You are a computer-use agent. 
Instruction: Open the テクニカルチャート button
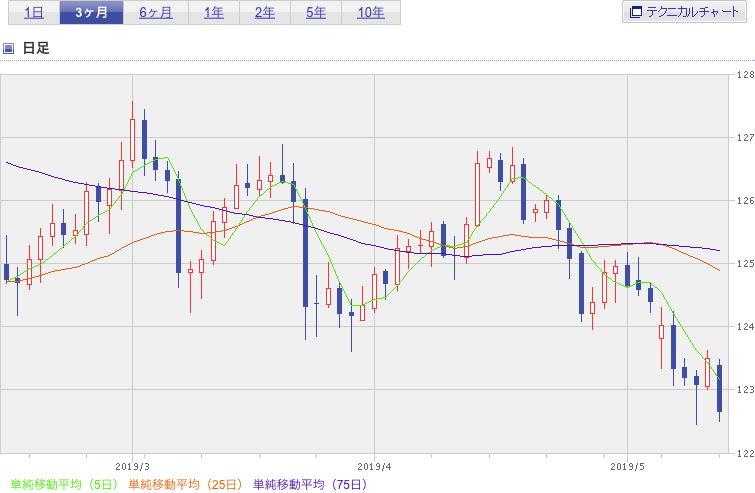coord(684,12)
